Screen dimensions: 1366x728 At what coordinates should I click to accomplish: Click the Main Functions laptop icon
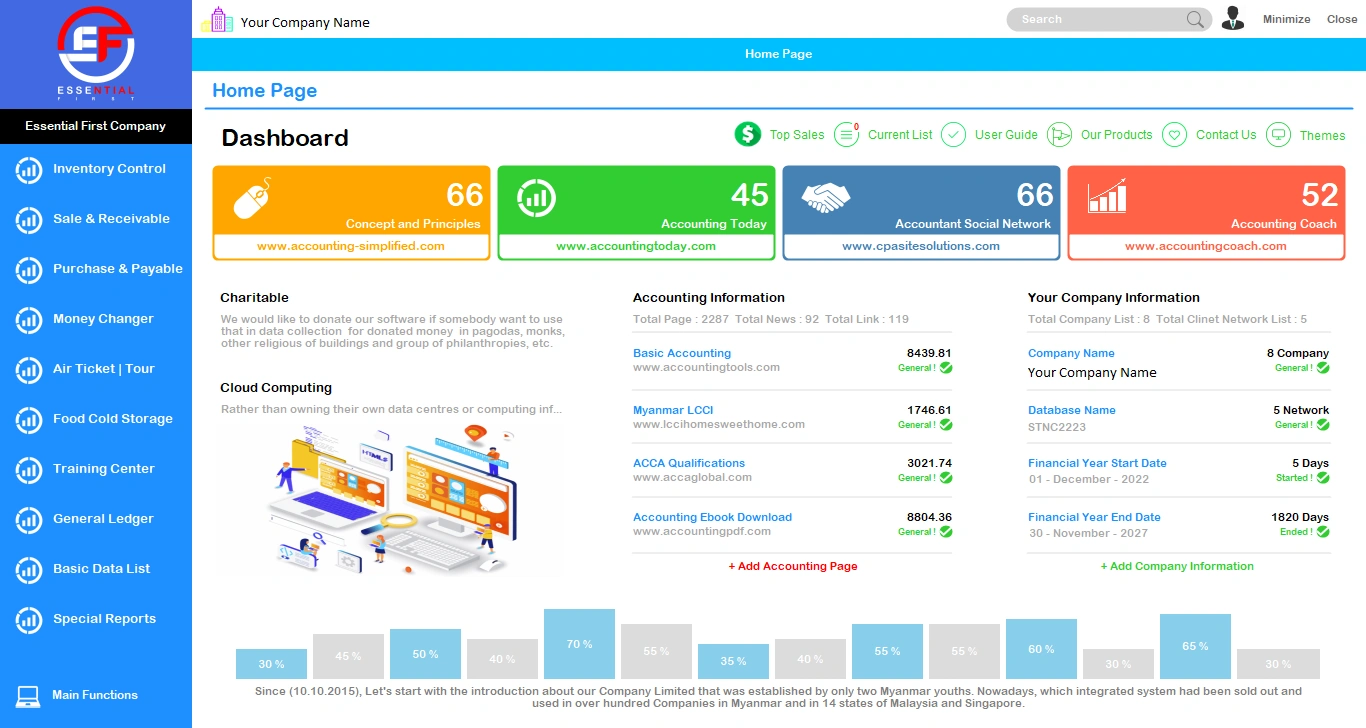(28, 696)
